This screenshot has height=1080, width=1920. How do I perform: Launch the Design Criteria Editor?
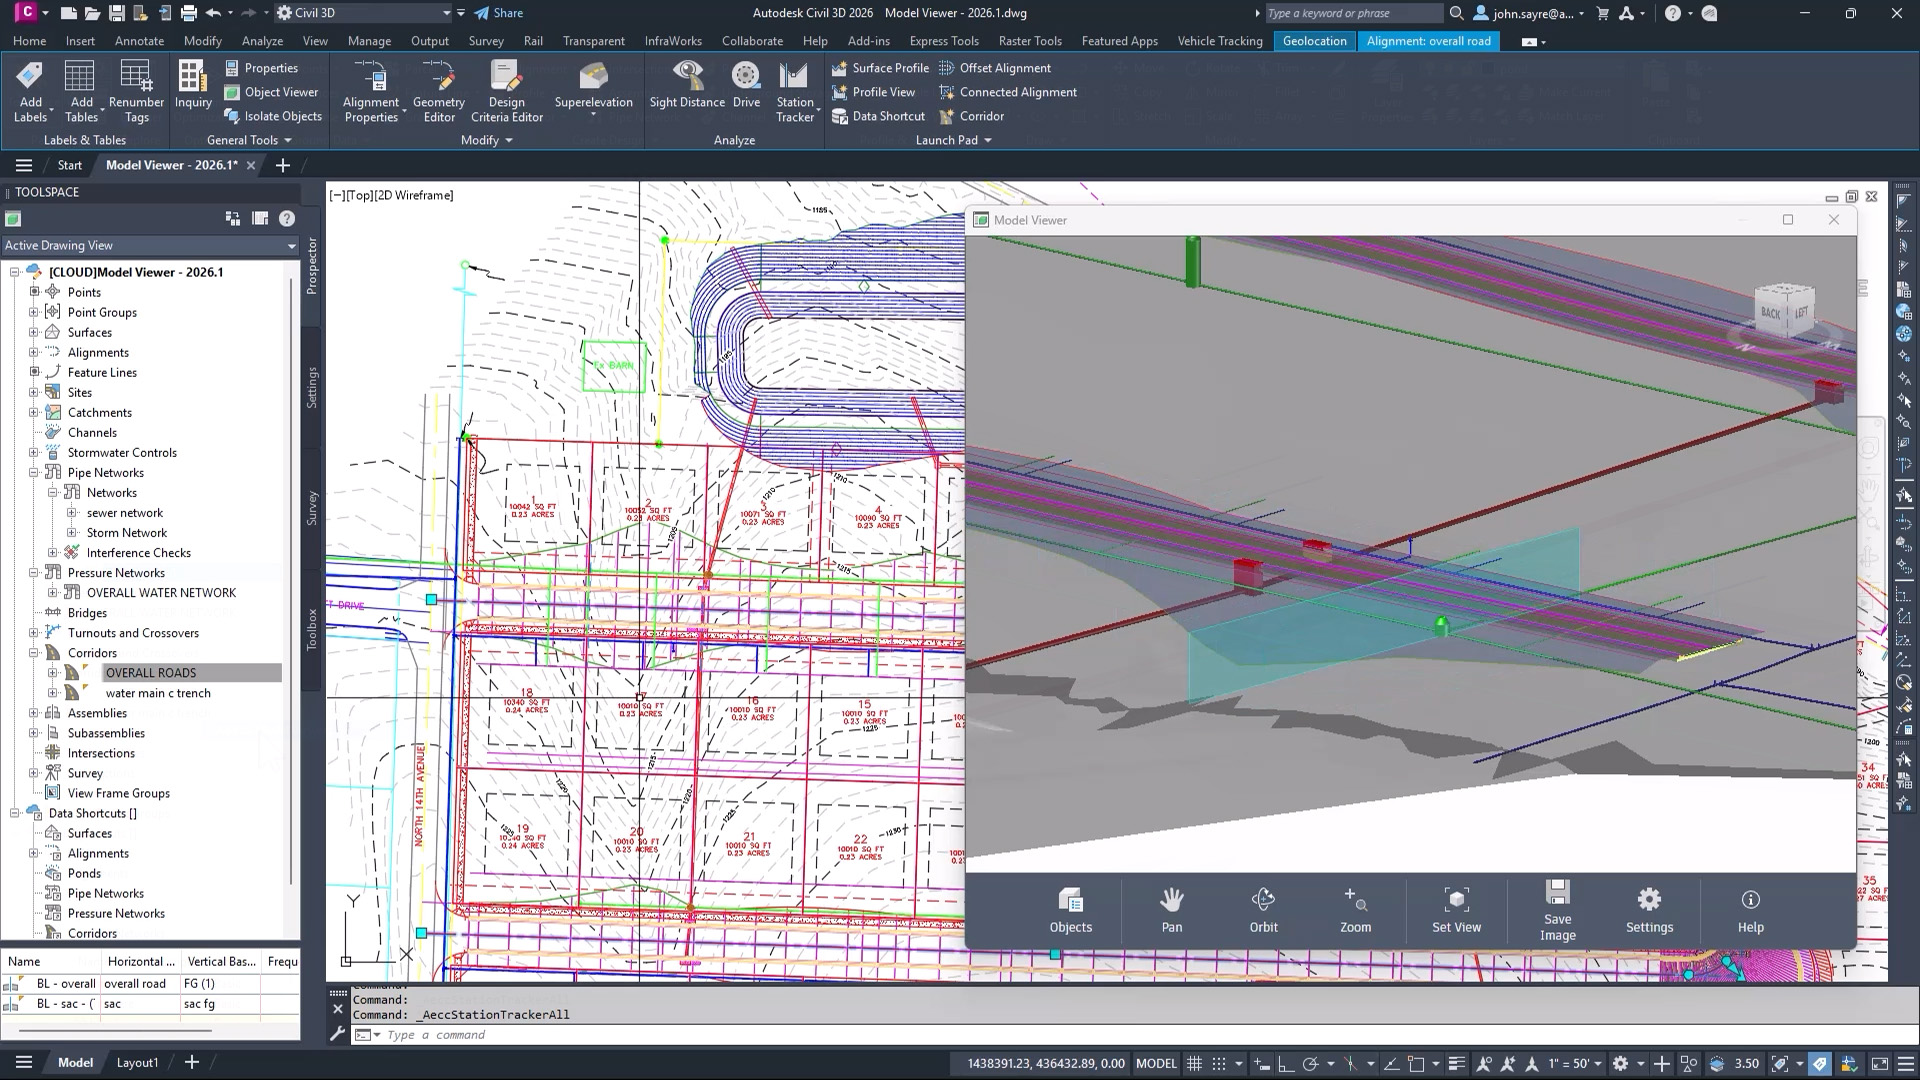(x=507, y=91)
